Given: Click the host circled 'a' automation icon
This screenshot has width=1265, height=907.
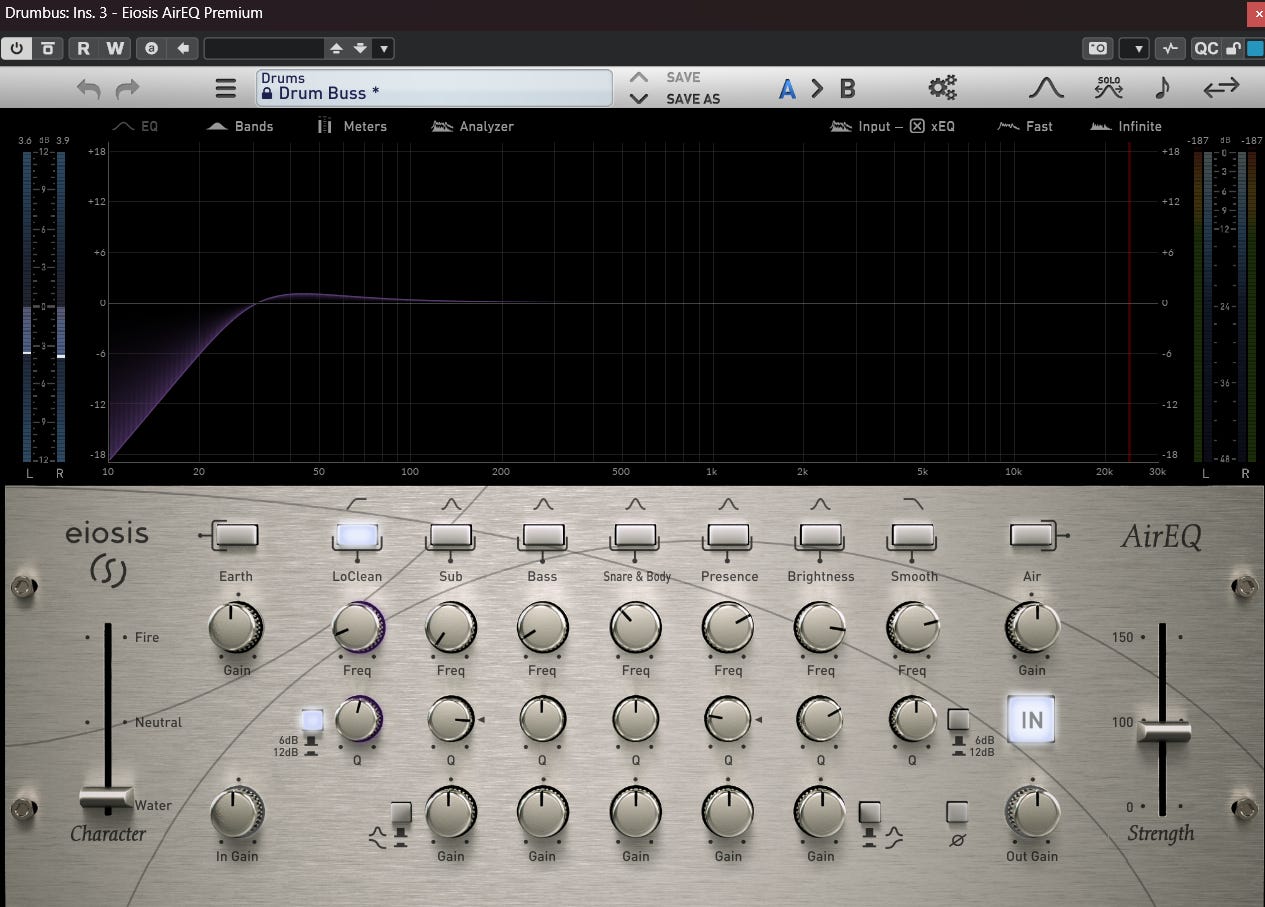Looking at the screenshot, I should [x=151, y=48].
